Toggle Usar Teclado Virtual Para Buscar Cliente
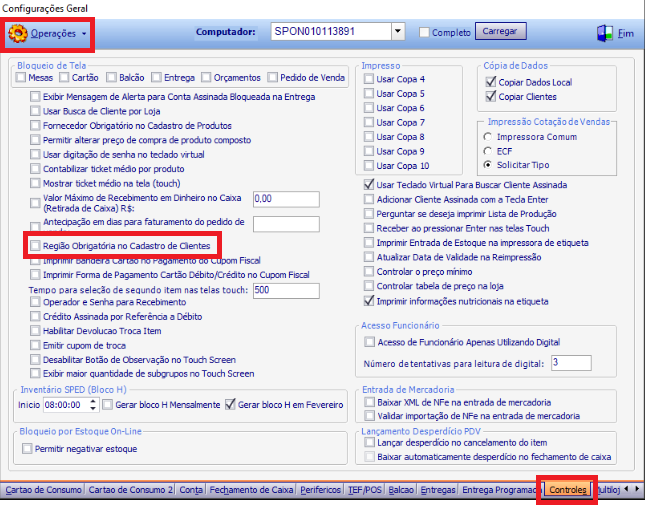The height and width of the screenshot is (508, 645). [369, 185]
